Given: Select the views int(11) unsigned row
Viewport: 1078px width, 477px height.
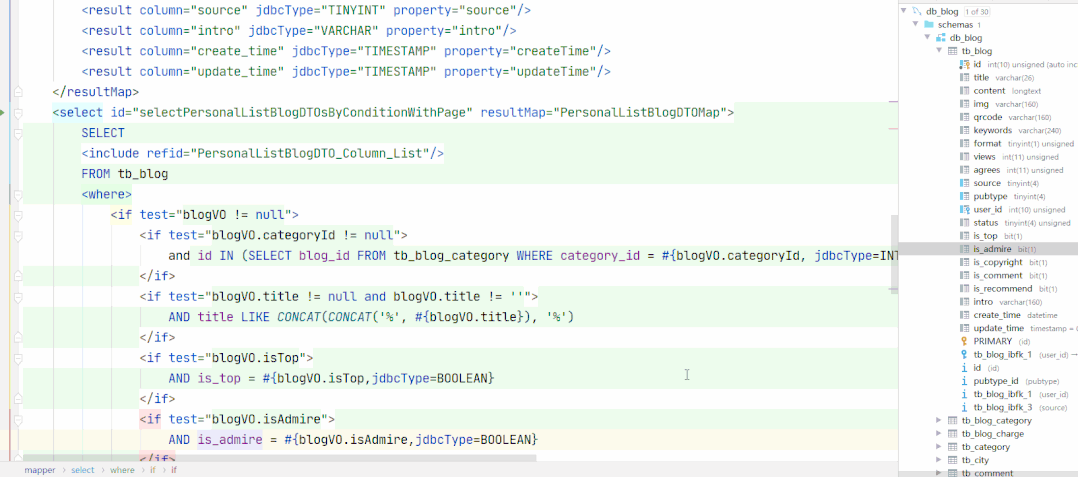Looking at the screenshot, I should (x=988, y=157).
